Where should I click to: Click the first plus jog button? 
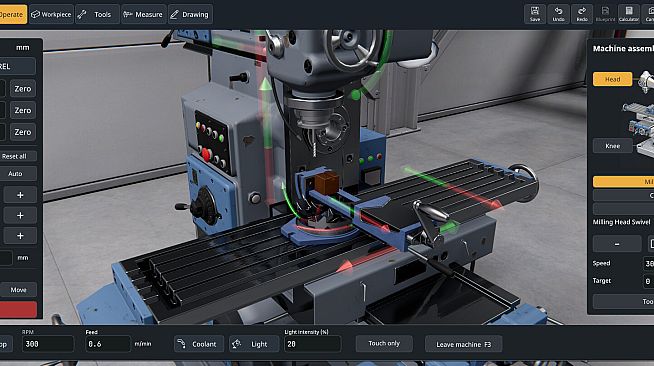(x=20, y=195)
